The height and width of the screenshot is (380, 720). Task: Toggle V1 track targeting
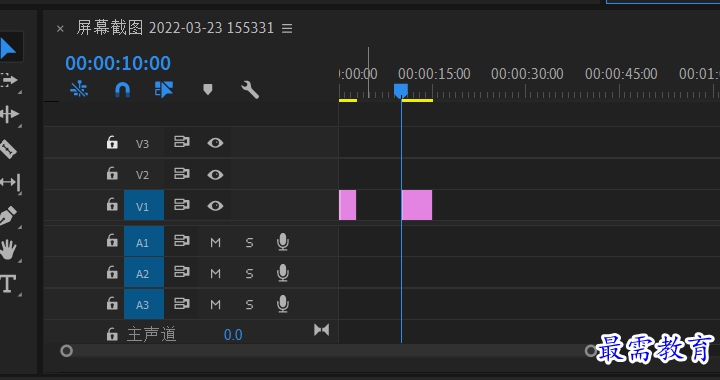[144, 206]
